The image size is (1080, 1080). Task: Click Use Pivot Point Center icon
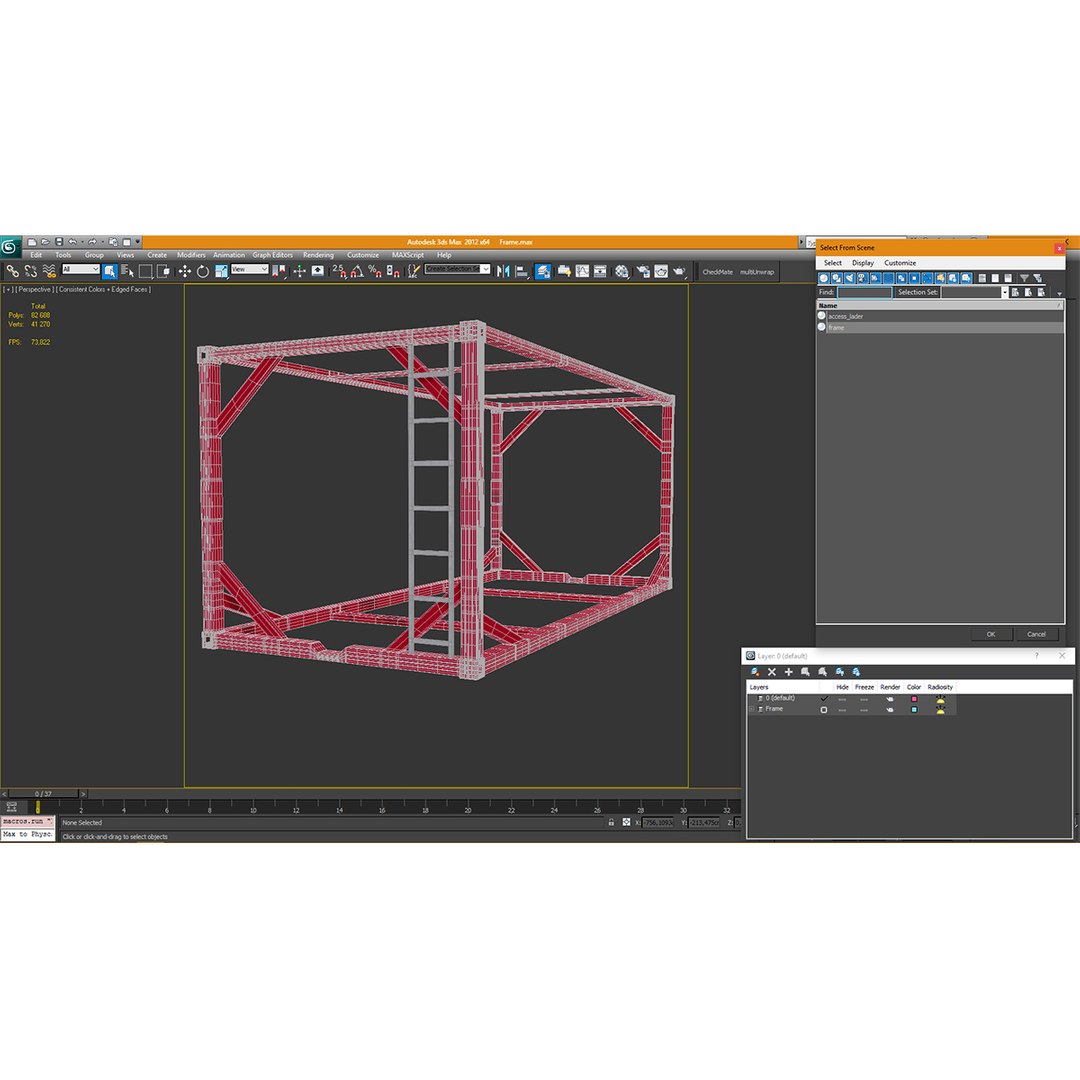coord(279,271)
